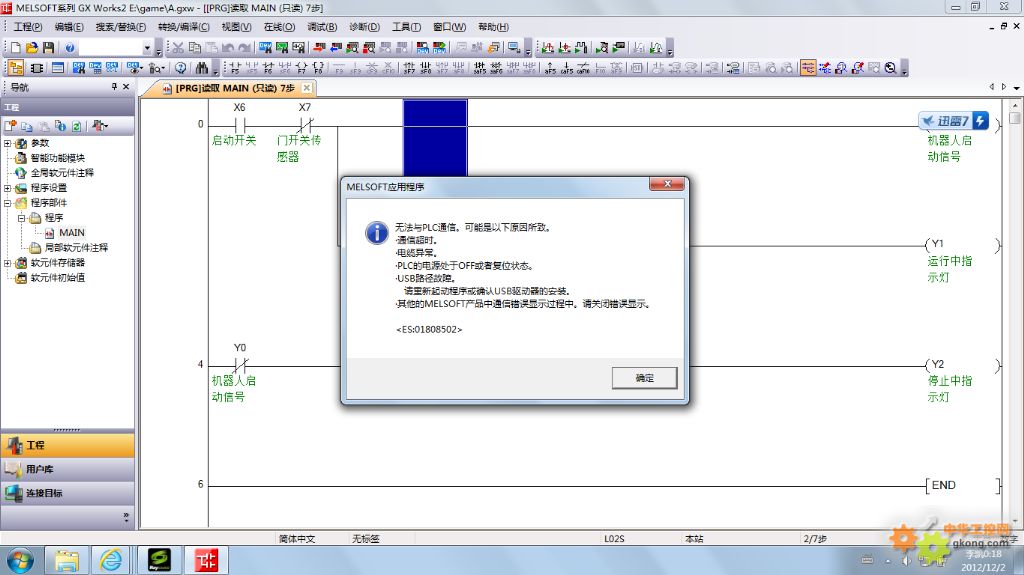1024x575 pixels.
Task: Insert closed contact with F6 icon
Action: (268, 68)
